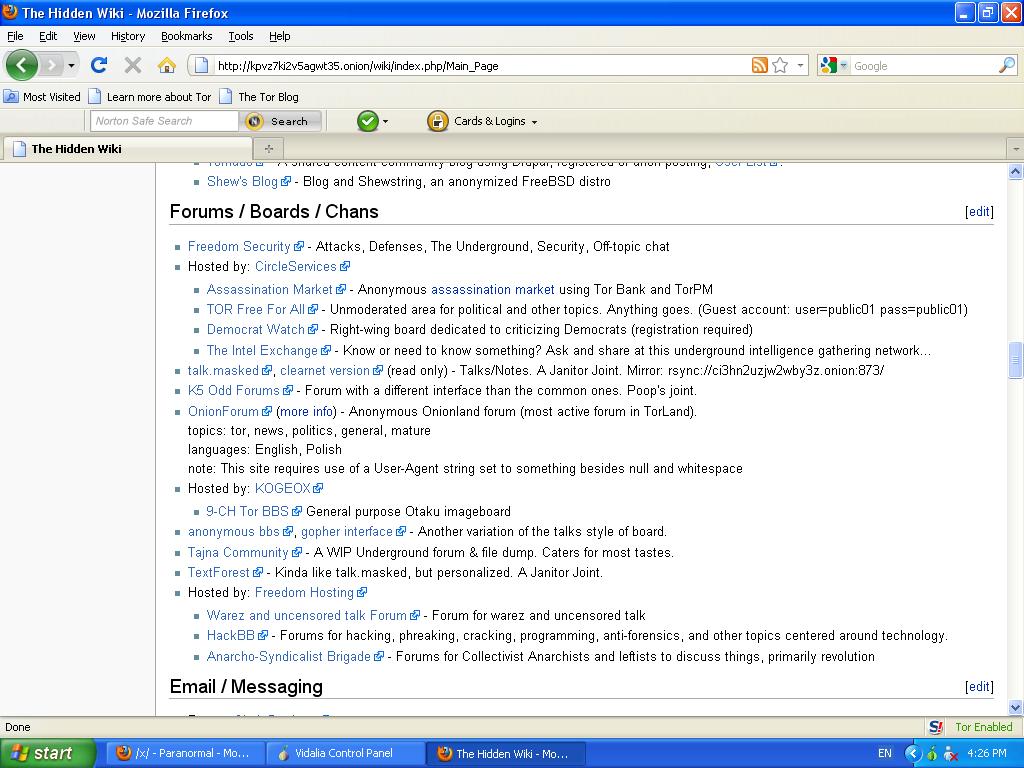
Task: Open the Learn more about Tor bookmark
Action: tap(150, 97)
